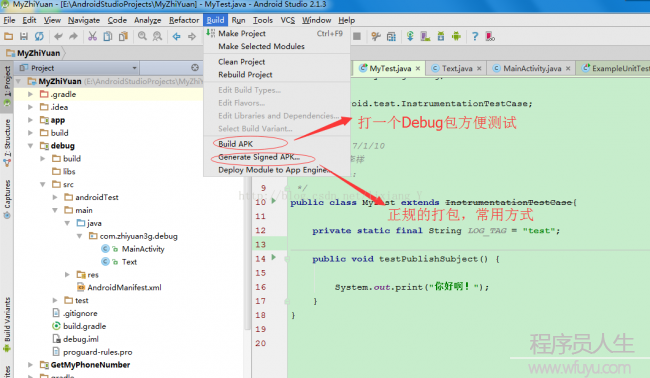Choose Deploy Module to App Engine
Image resolution: width=650 pixels, height=378 pixels.
point(277,170)
